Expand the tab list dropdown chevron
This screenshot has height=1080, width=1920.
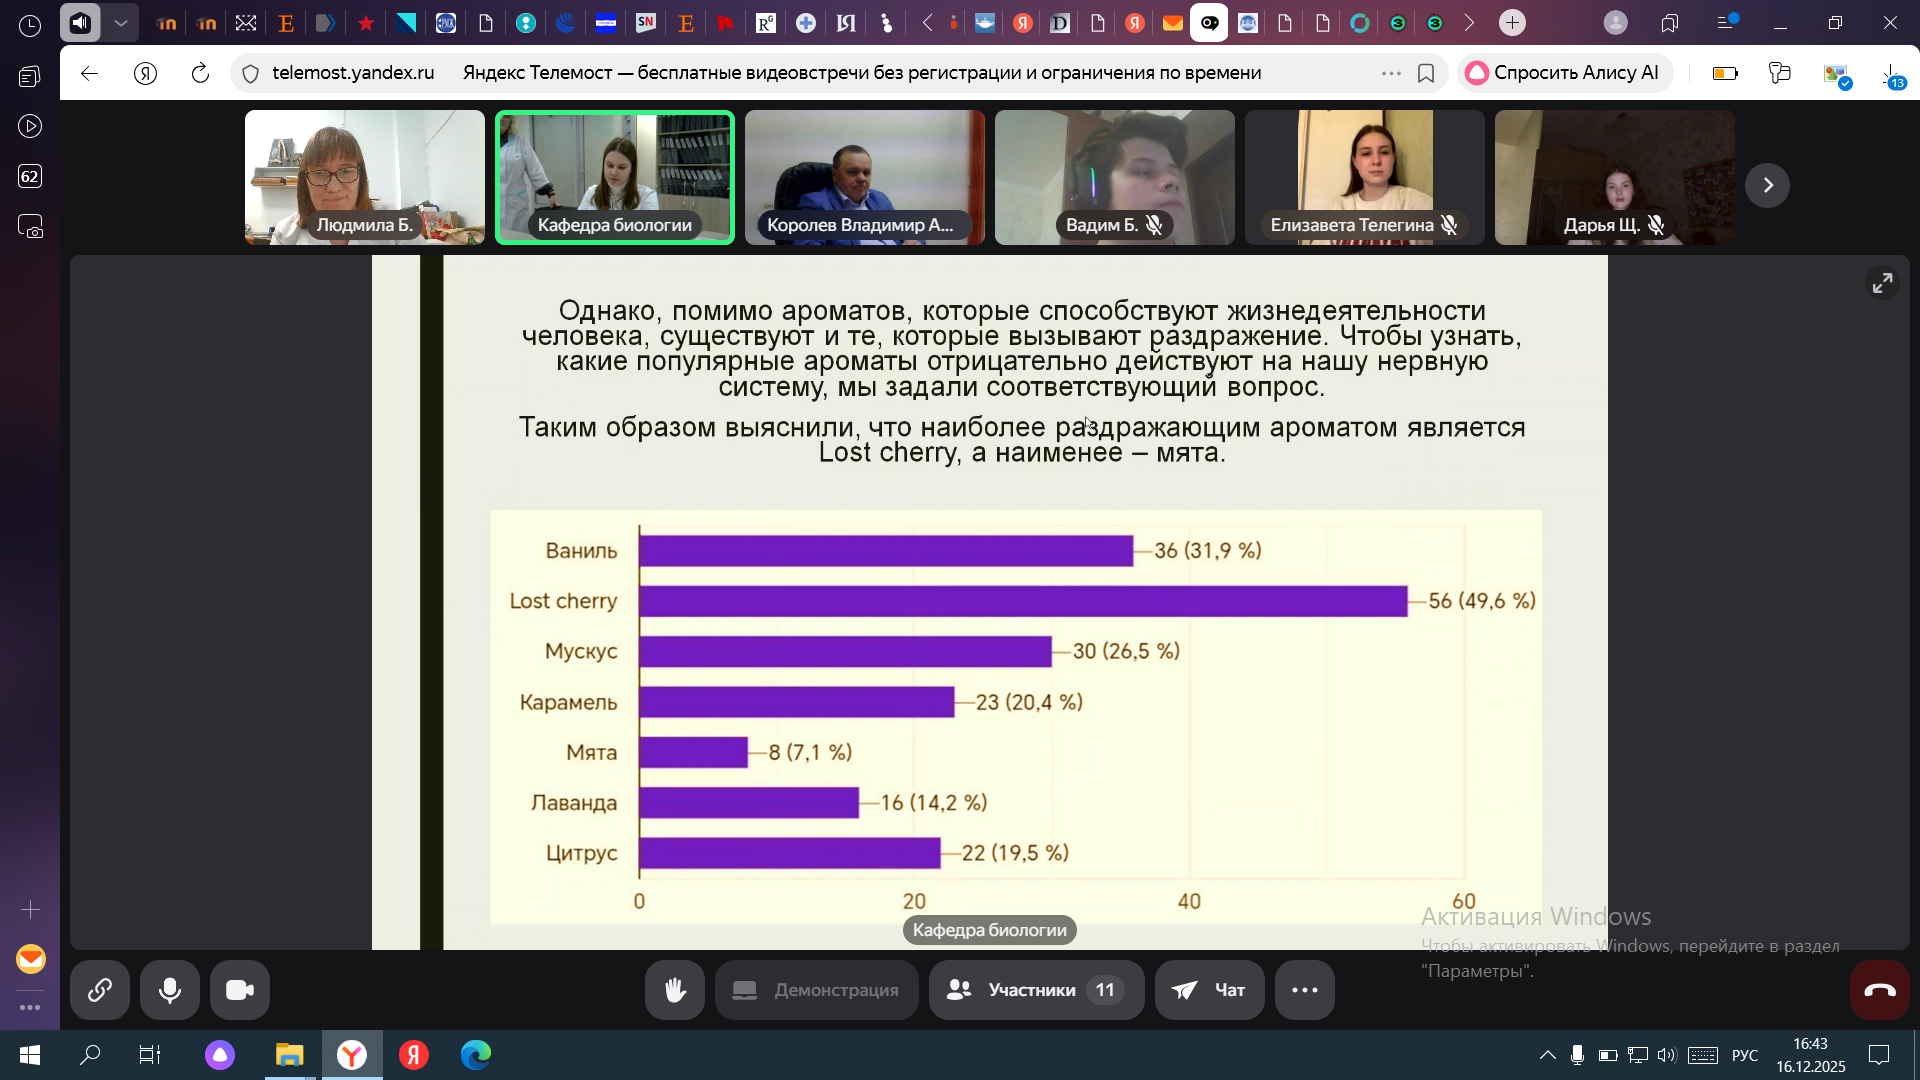click(x=121, y=22)
